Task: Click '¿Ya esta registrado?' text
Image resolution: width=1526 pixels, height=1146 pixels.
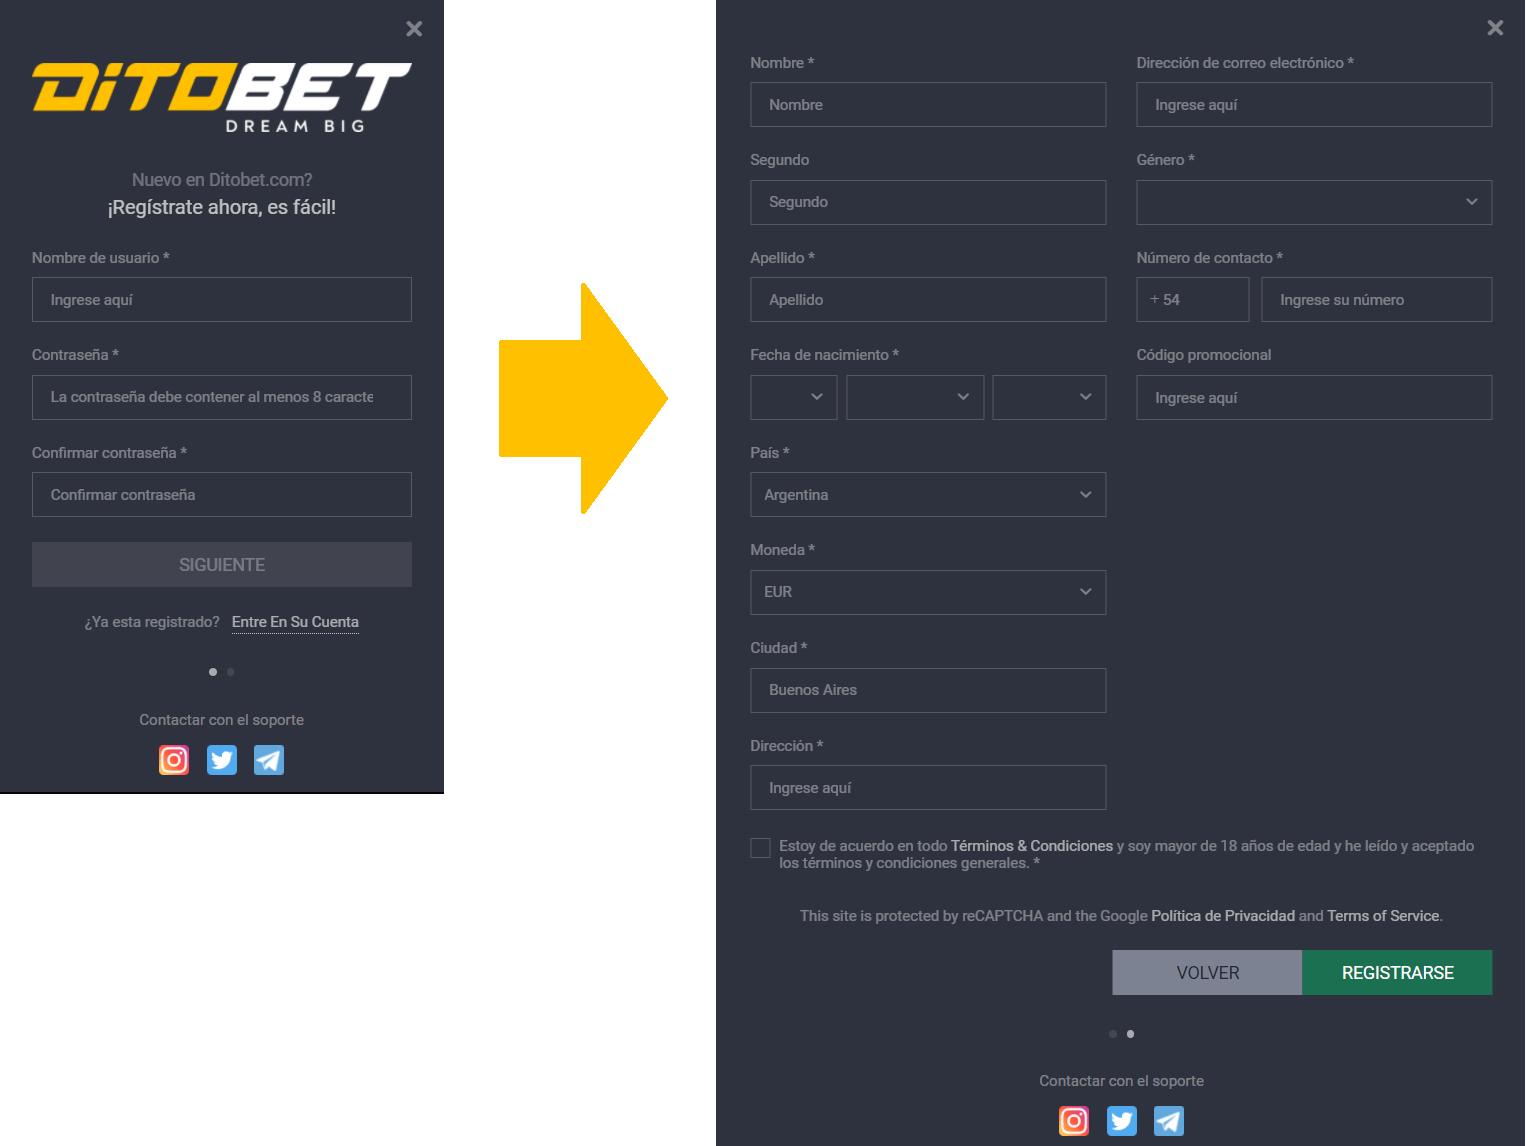Action: [x=152, y=622]
